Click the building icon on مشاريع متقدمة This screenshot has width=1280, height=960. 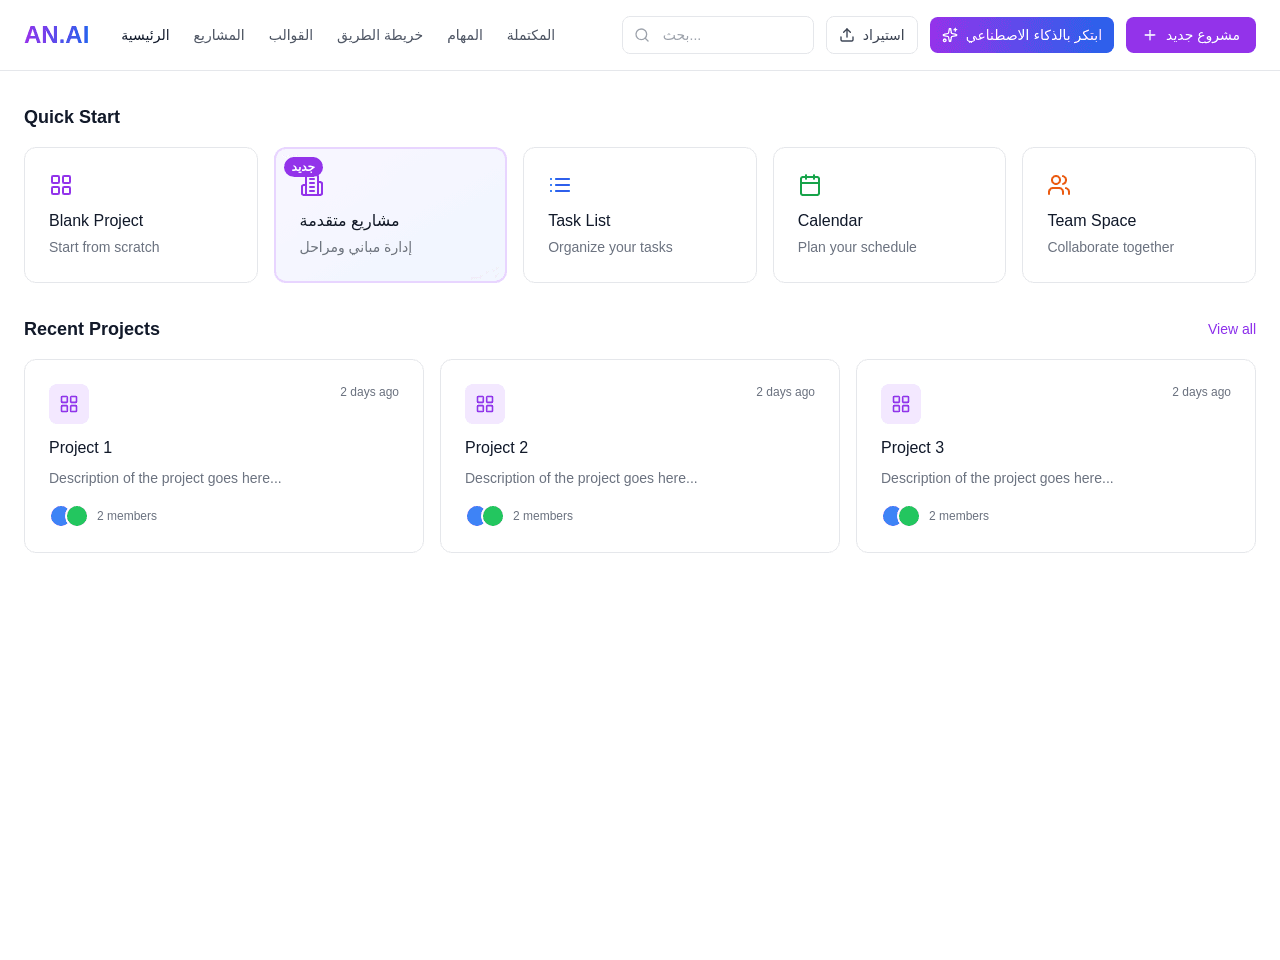[x=312, y=186]
